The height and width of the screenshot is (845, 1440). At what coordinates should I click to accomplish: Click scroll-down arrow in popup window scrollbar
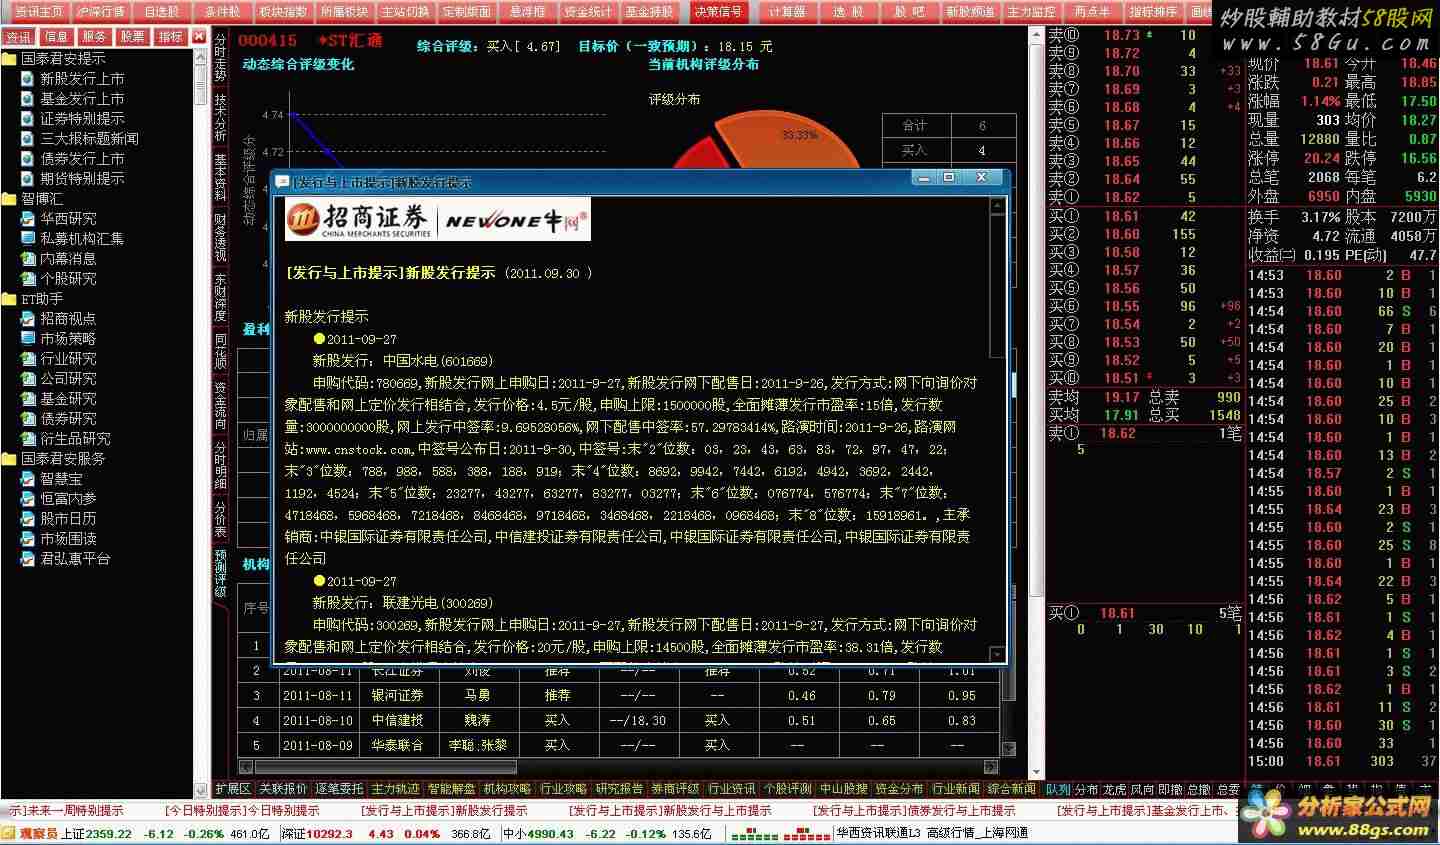[x=997, y=654]
